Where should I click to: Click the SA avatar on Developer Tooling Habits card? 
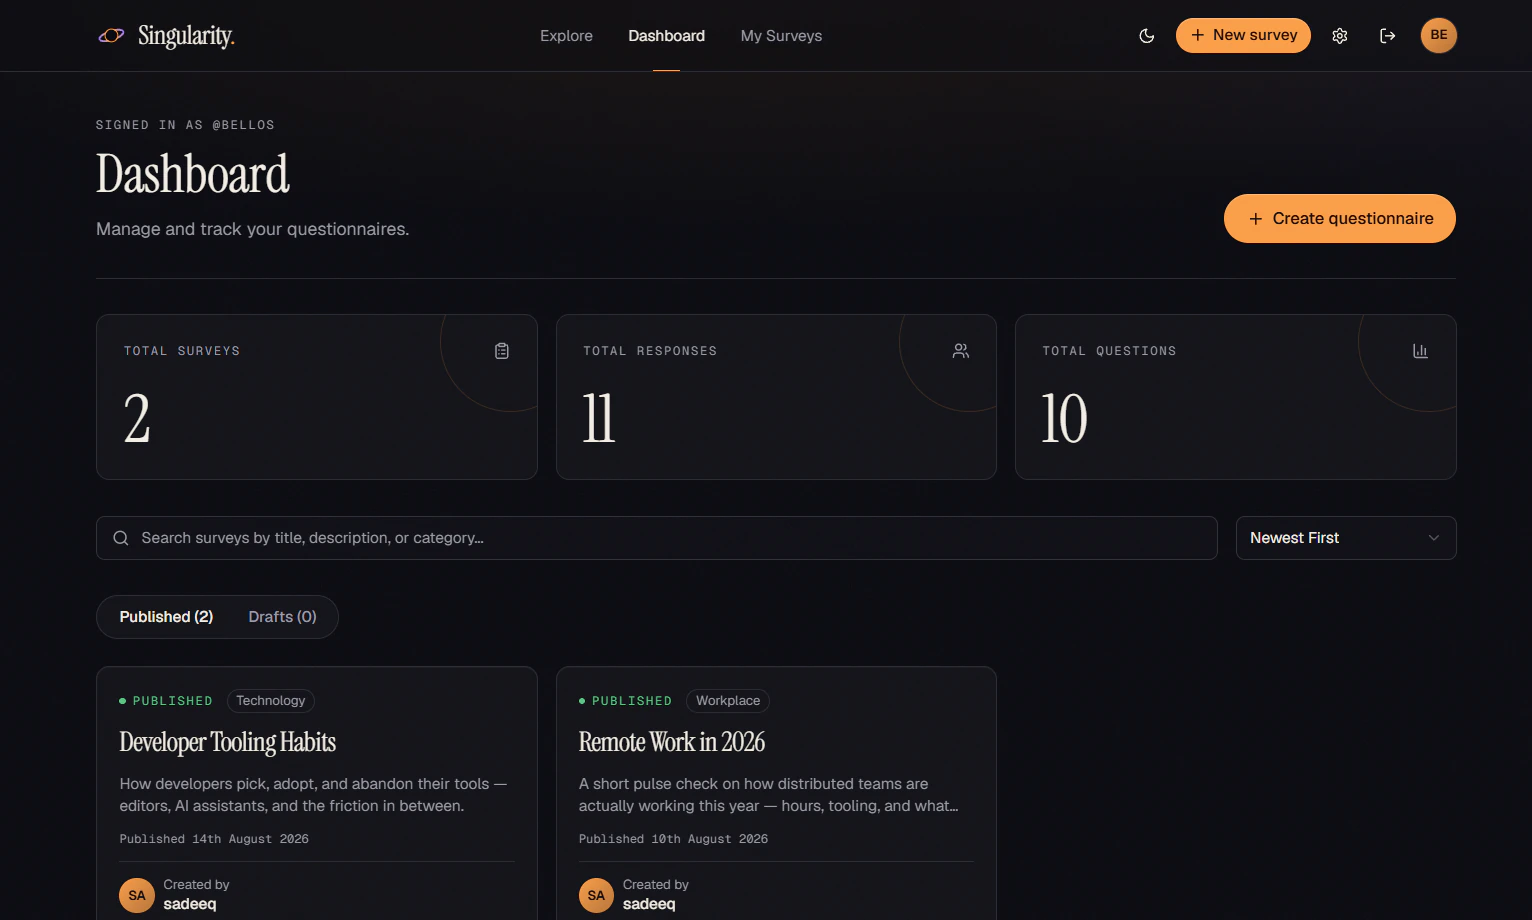137,895
